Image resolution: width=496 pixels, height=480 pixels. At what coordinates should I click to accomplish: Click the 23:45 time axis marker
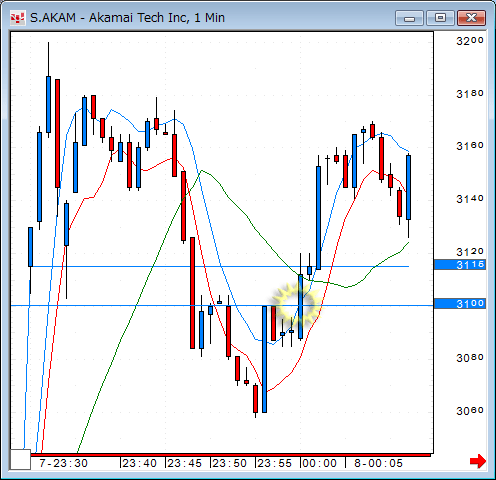point(184,463)
